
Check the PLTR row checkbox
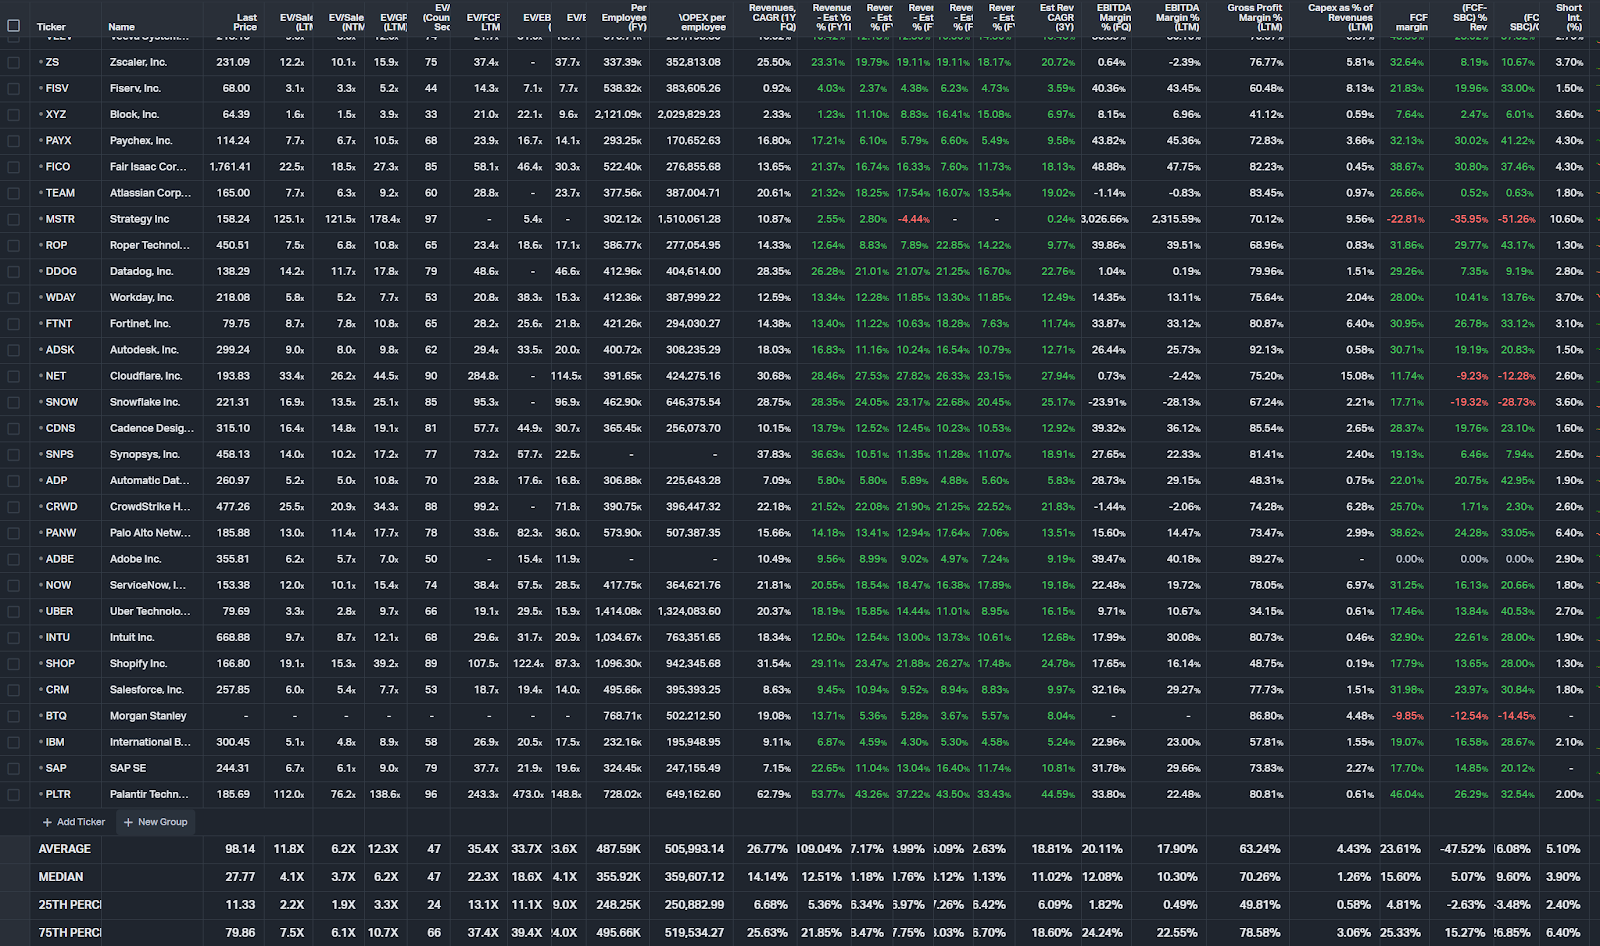(14, 794)
